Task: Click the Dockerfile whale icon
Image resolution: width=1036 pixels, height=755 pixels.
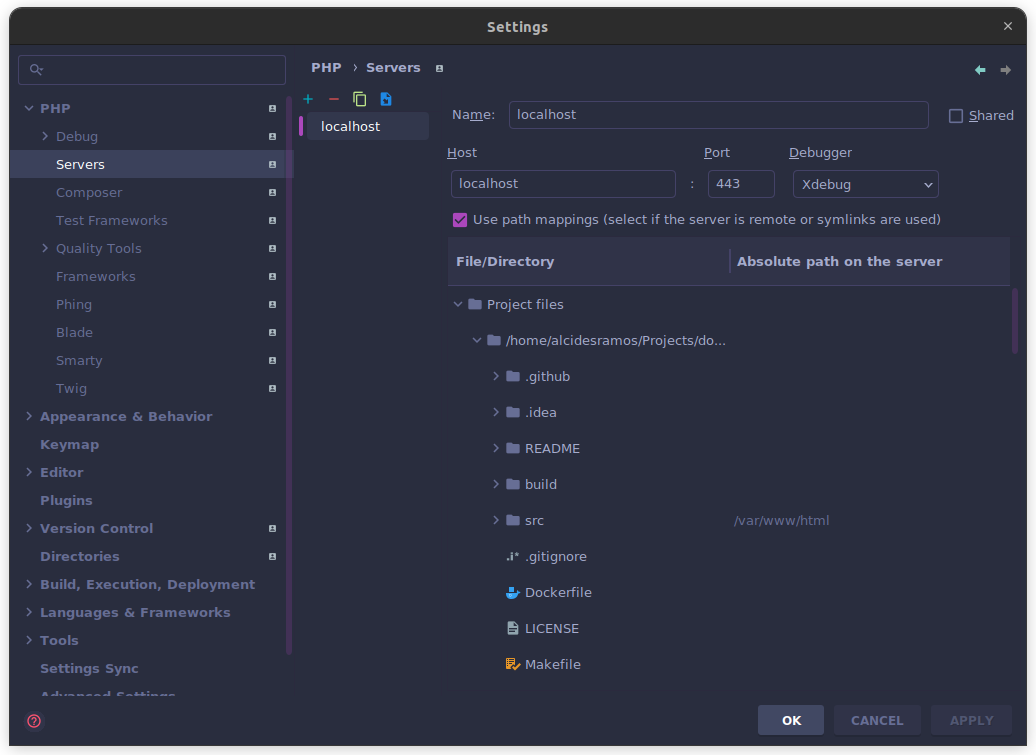Action: coord(513,593)
